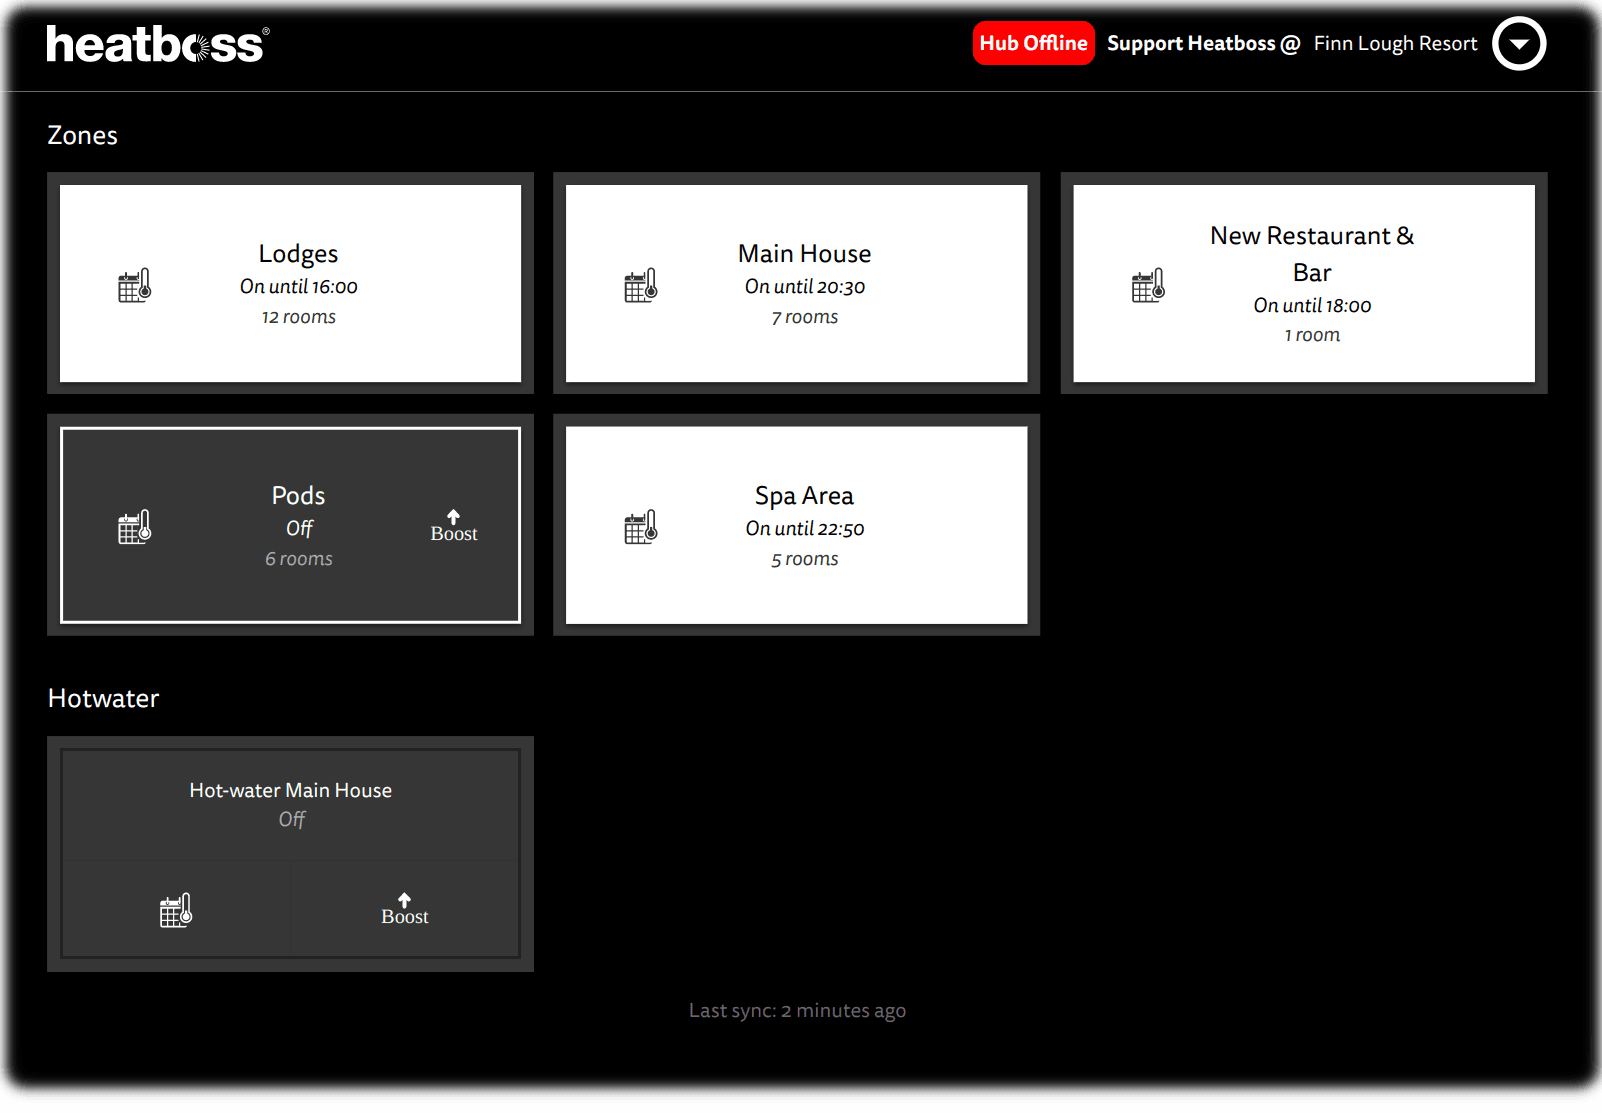
Task: Open the Pods zone schedule icon
Action: [134, 527]
